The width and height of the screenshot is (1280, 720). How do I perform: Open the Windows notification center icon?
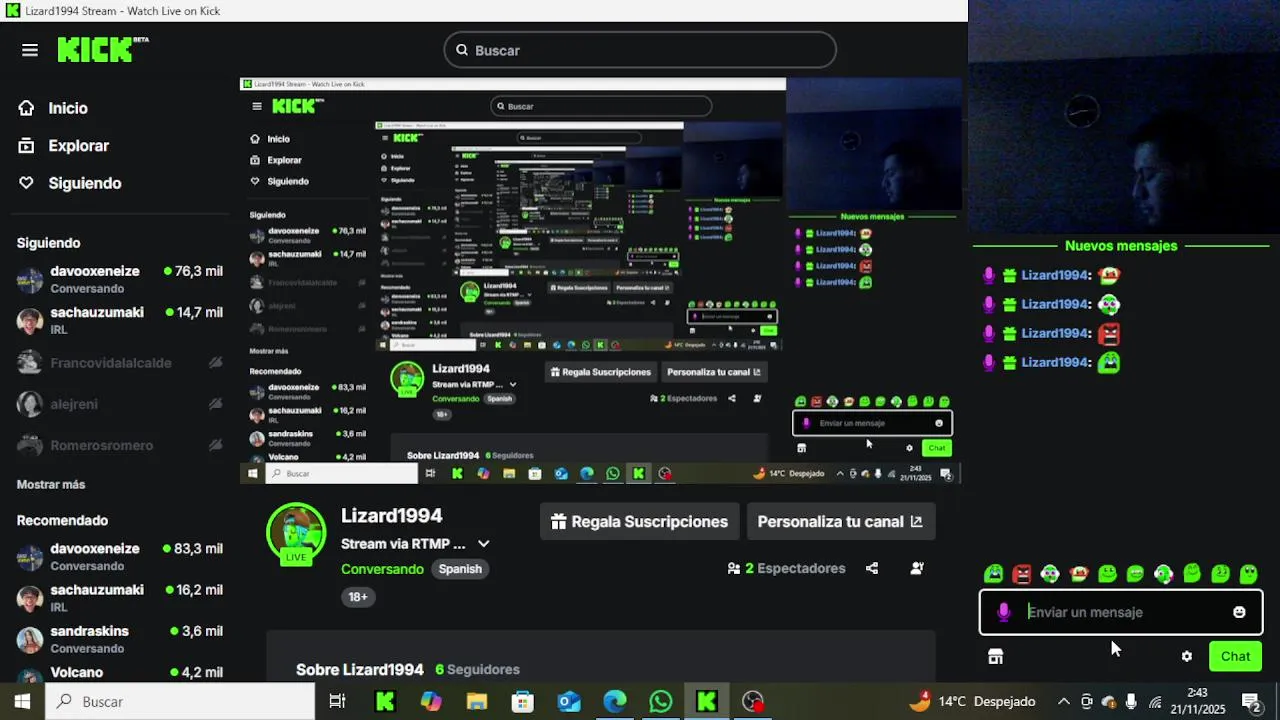click(1250, 702)
